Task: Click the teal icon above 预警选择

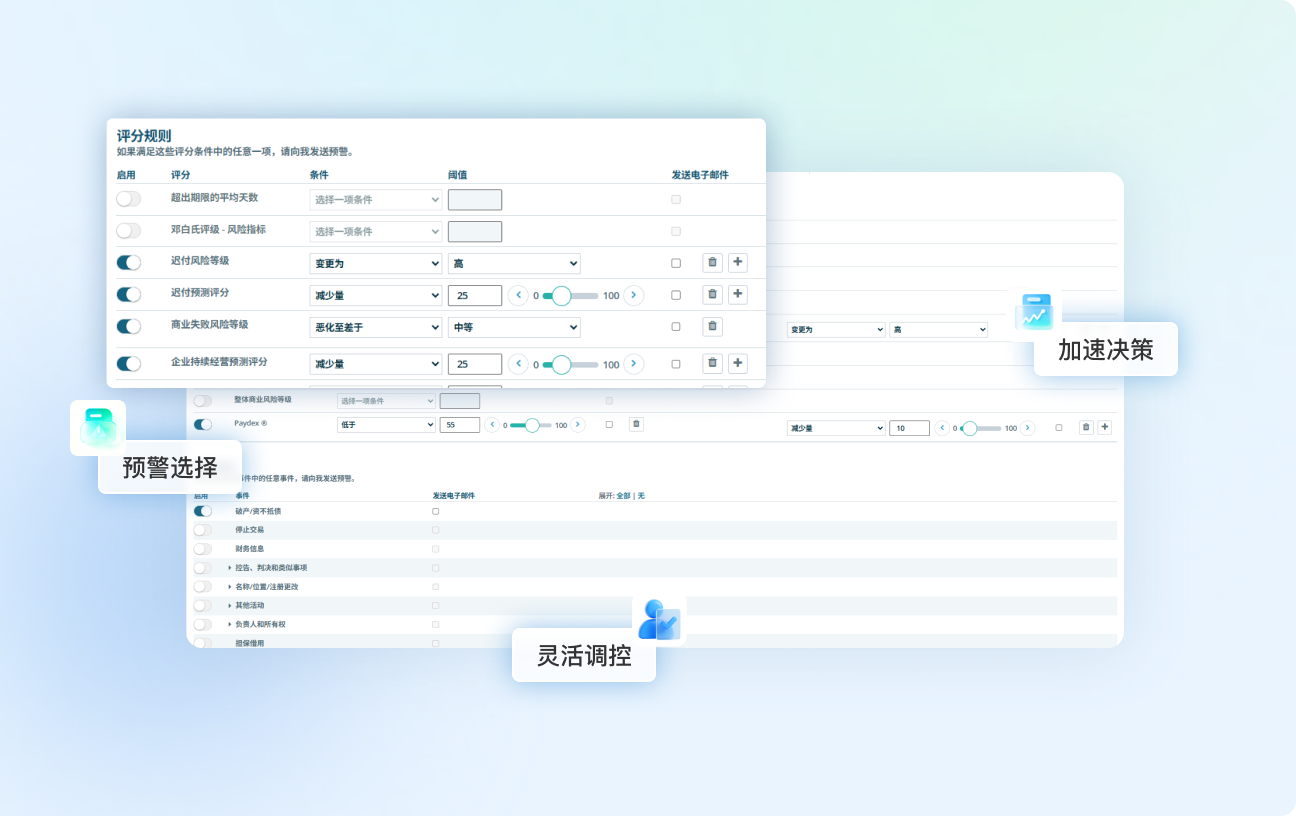Action: click(98, 428)
